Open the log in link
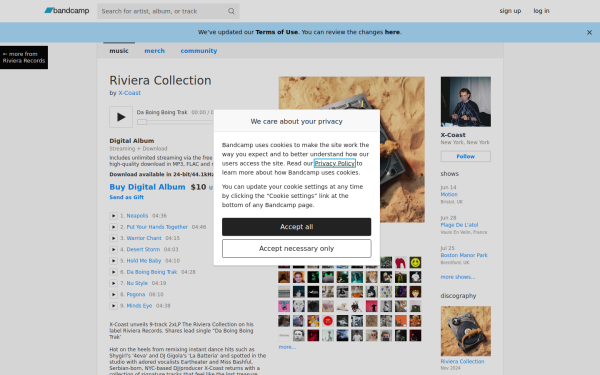The height and width of the screenshot is (375, 600). [x=541, y=11]
